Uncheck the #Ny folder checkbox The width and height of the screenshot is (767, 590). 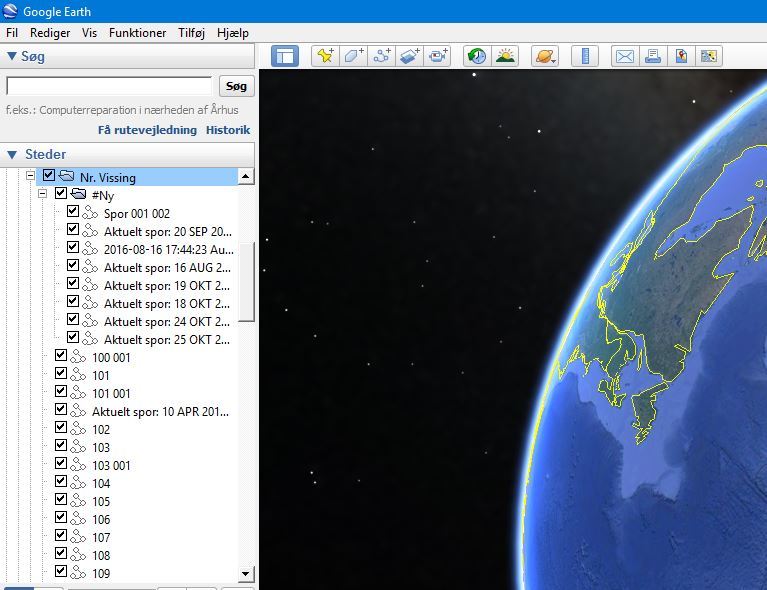click(61, 193)
